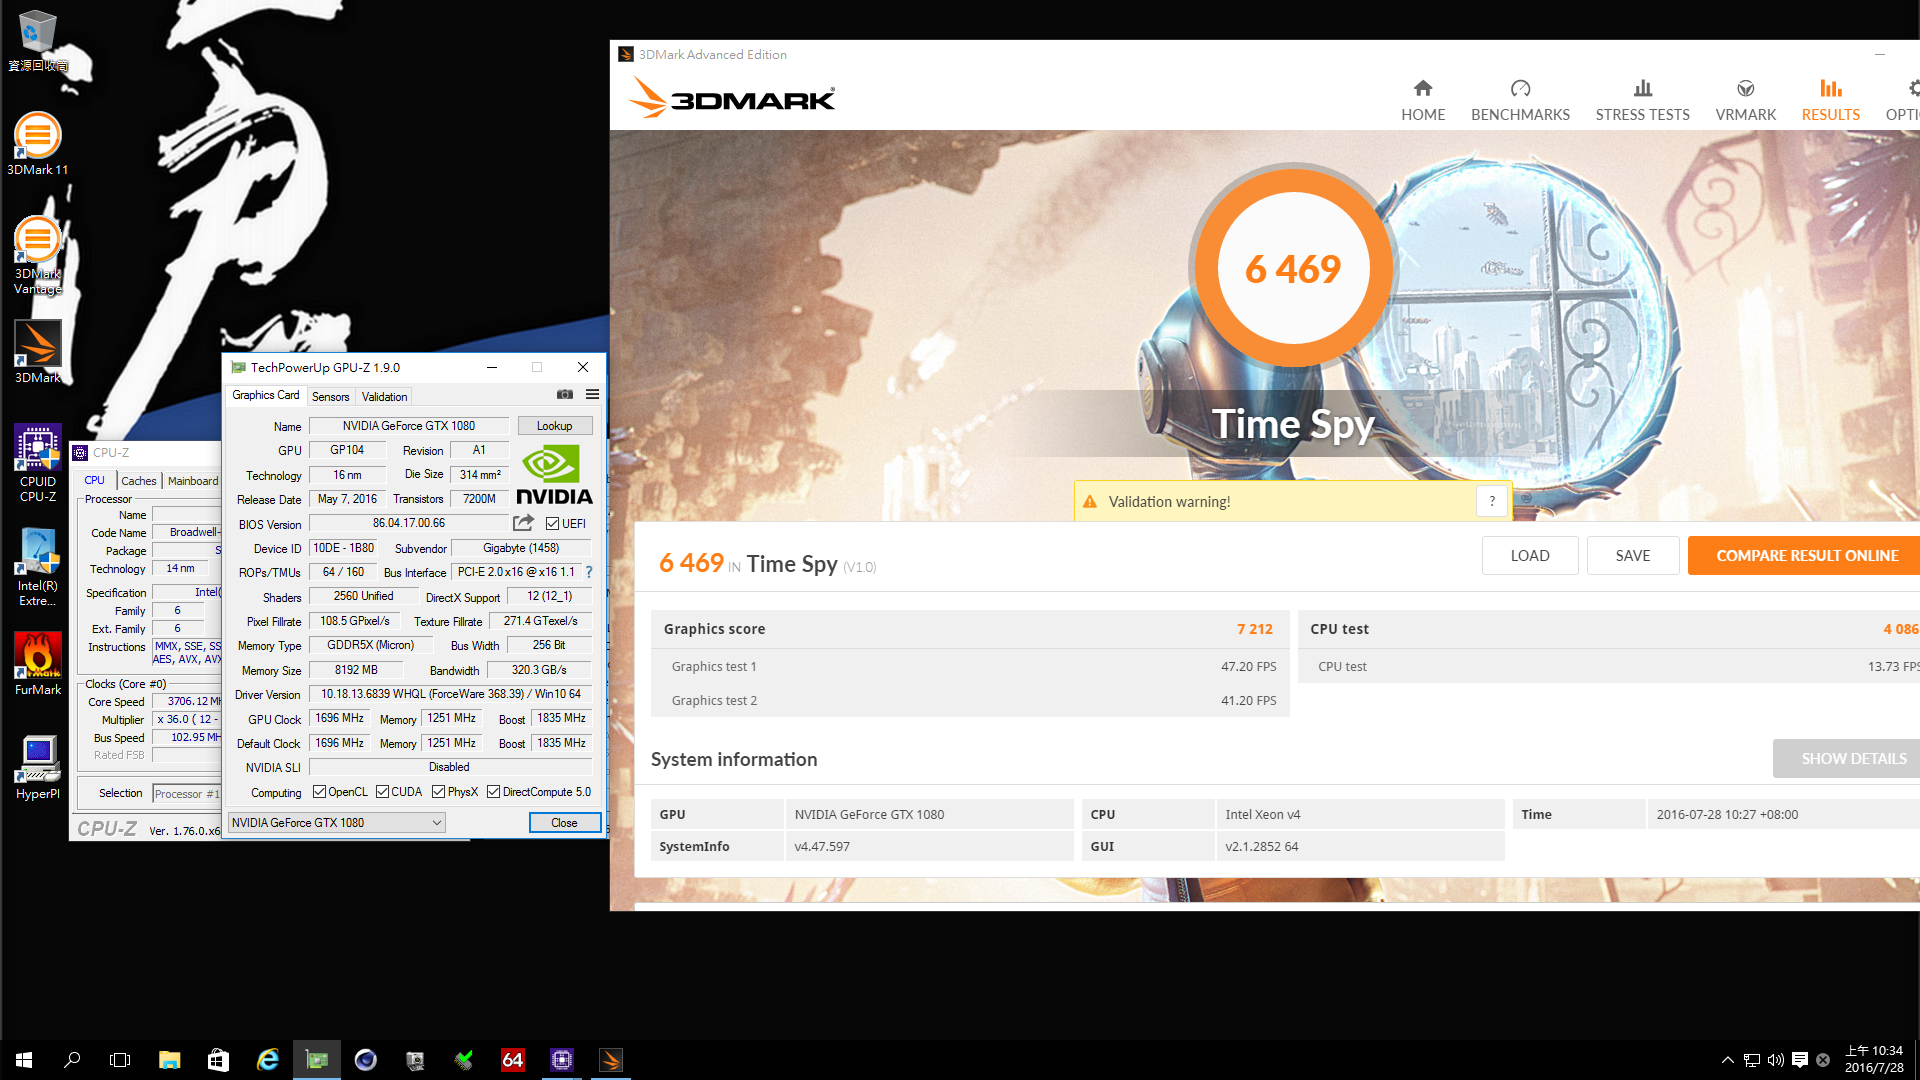Click taskbar clock showing 10:34
Viewport: 1920px width, 1080px height.
coord(1873,1060)
